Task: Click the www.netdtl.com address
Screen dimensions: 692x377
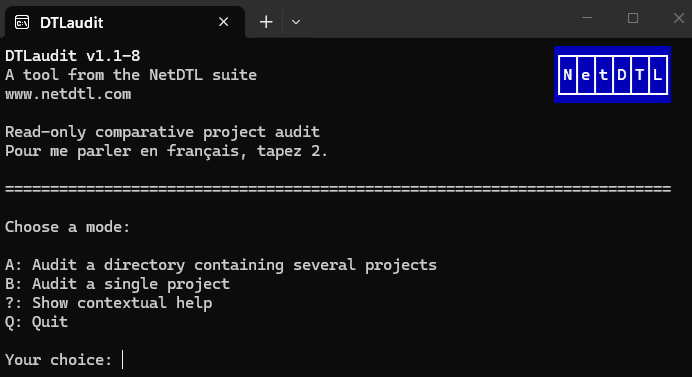Action: (x=68, y=94)
